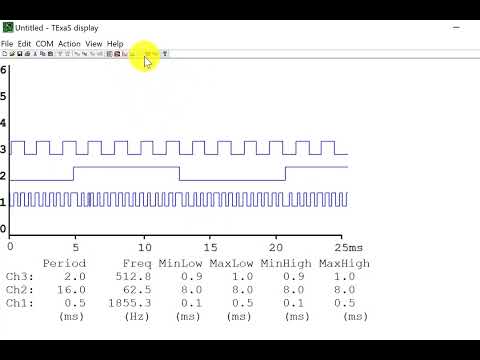Click the TExaS app icon in title bar
The image size is (480, 360).
pyautogui.click(x=8, y=28)
